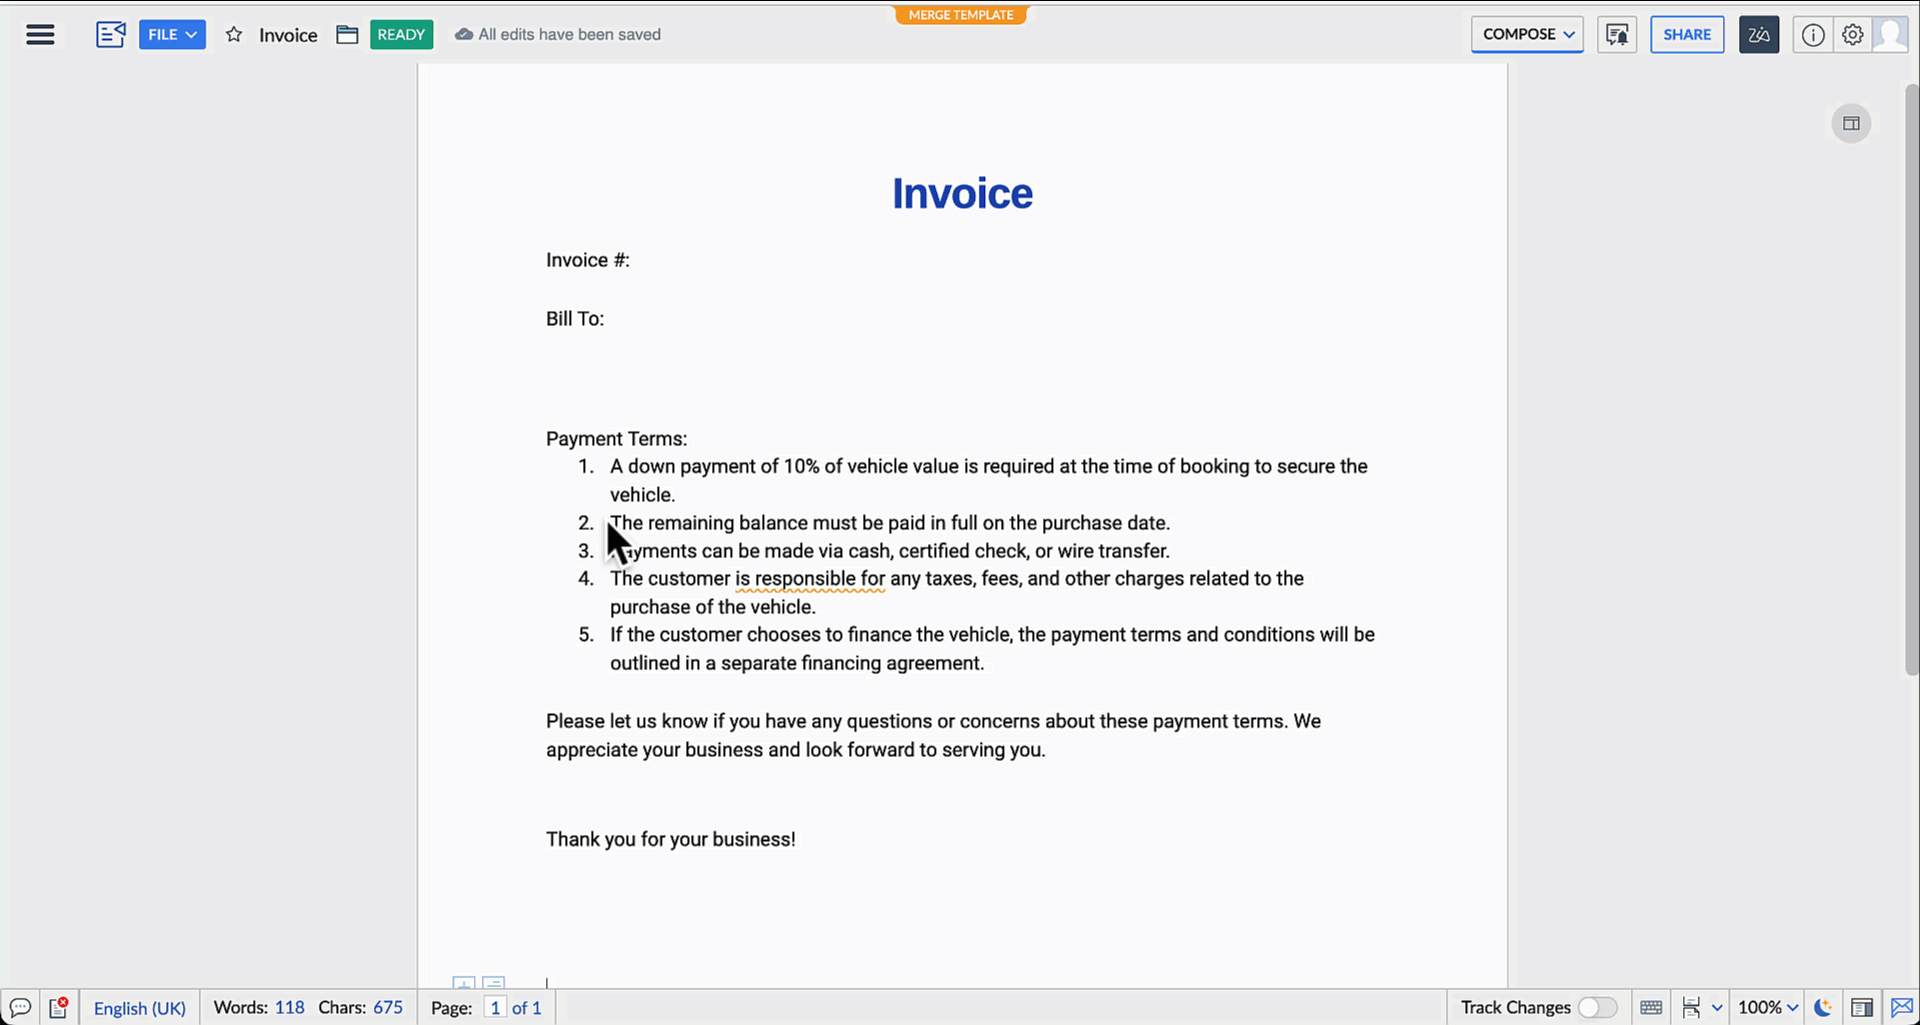Click the green READY status button
Screen dimensions: 1920x1025
click(x=401, y=35)
